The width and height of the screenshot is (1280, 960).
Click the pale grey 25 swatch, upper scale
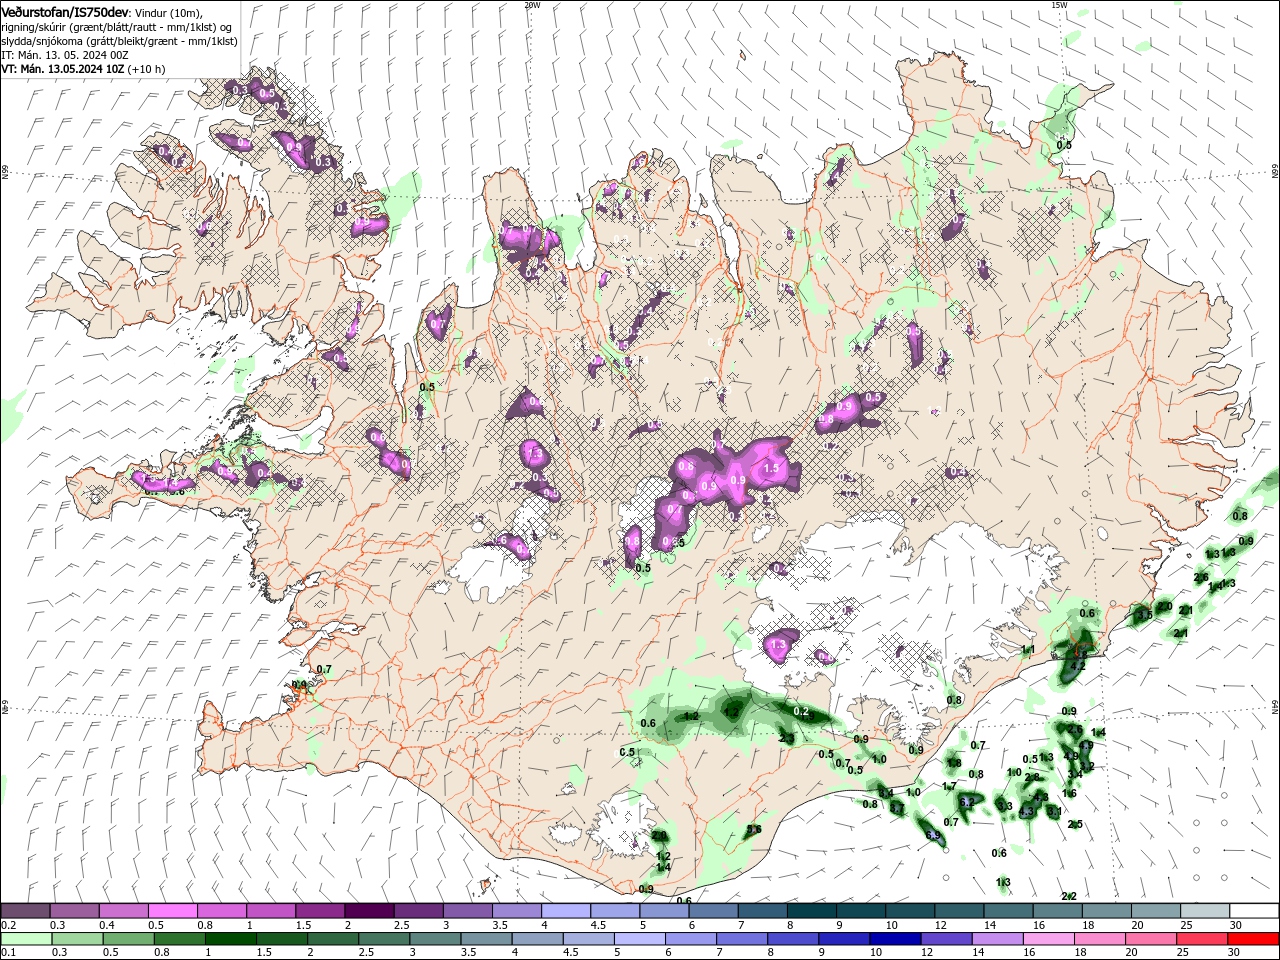(1205, 911)
